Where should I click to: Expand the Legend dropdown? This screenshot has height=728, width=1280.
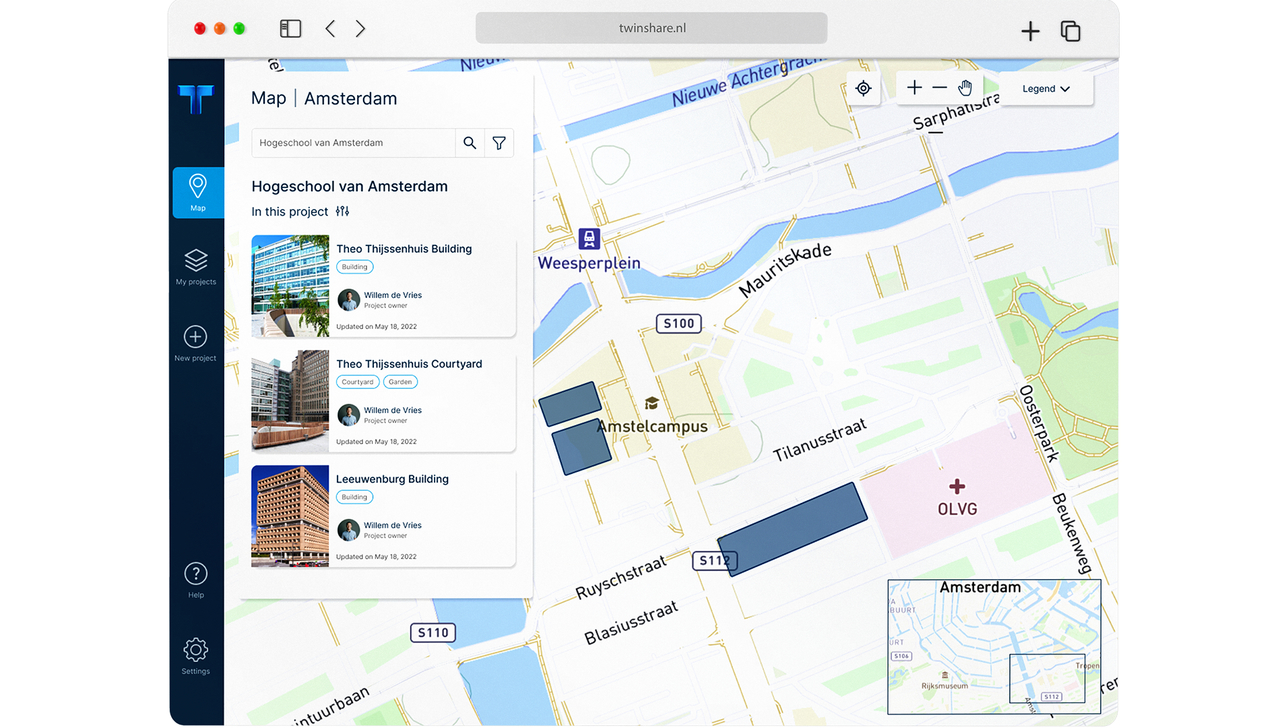(1046, 89)
